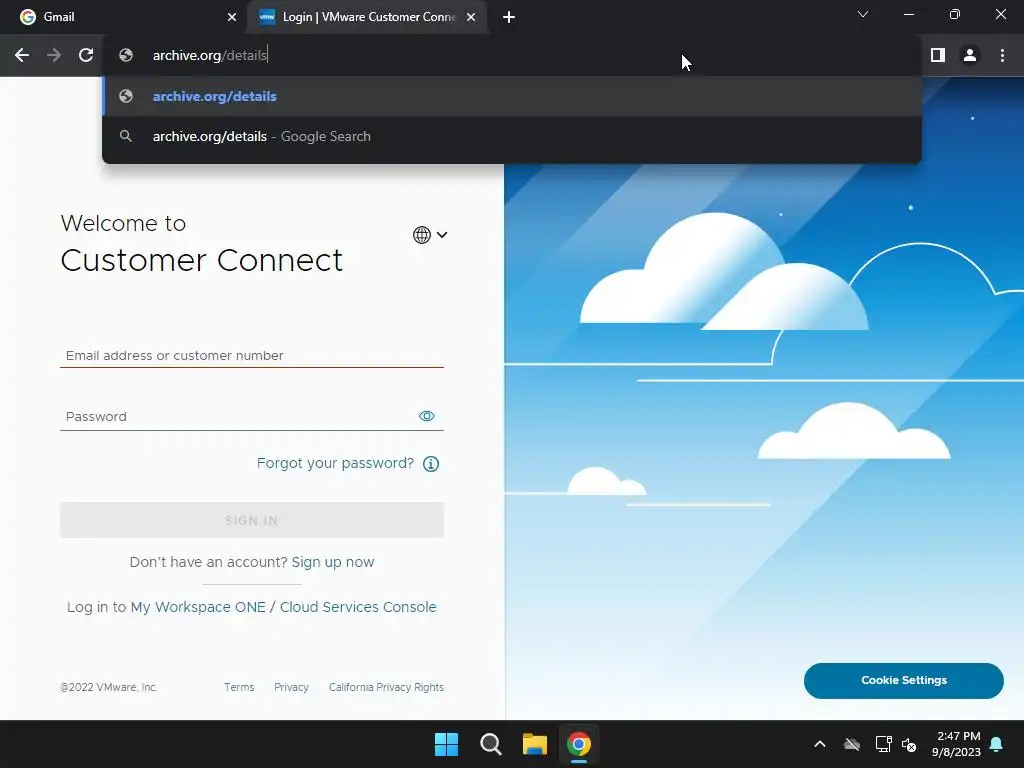
Task: Select the Login VMware Customer Connect tab
Action: click(x=367, y=17)
